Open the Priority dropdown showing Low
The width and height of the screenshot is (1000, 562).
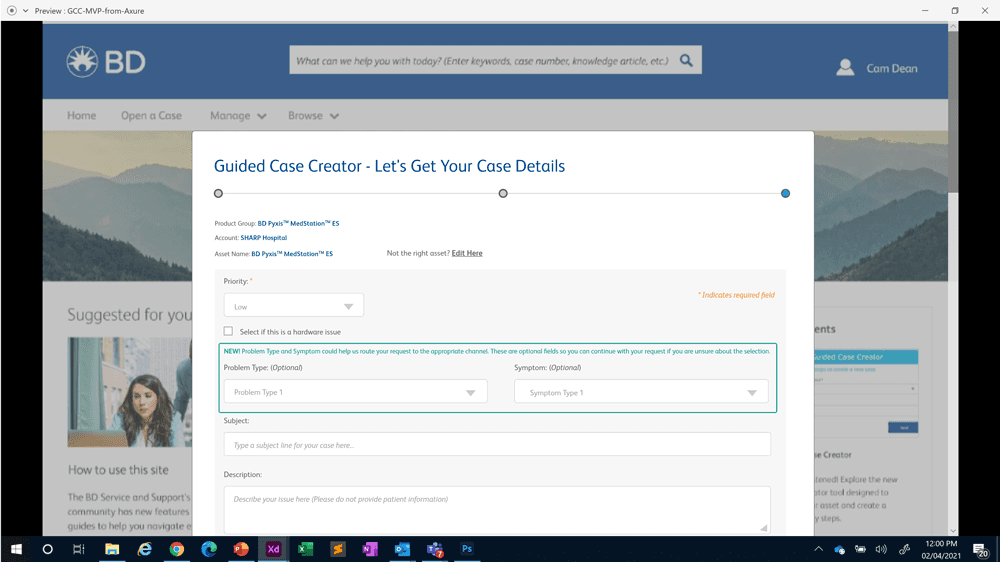[293, 306]
